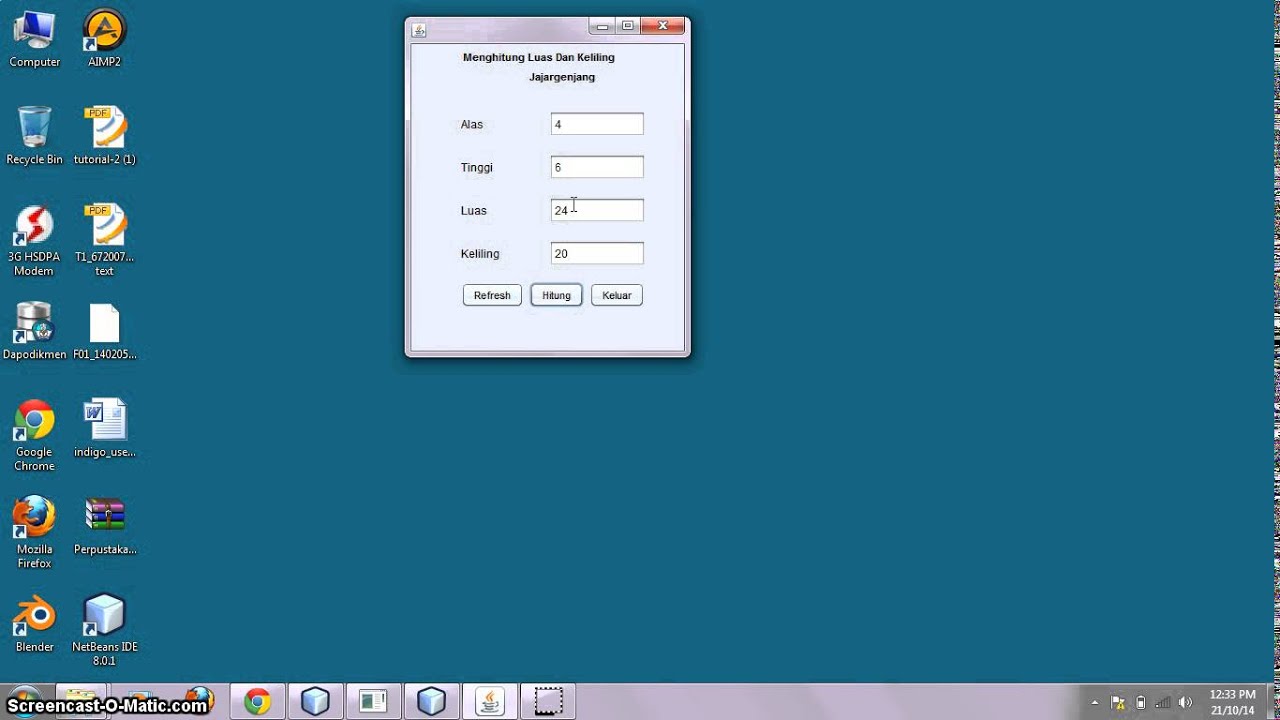The width and height of the screenshot is (1280, 720).
Task: Open Chrome from the taskbar
Action: 257,702
